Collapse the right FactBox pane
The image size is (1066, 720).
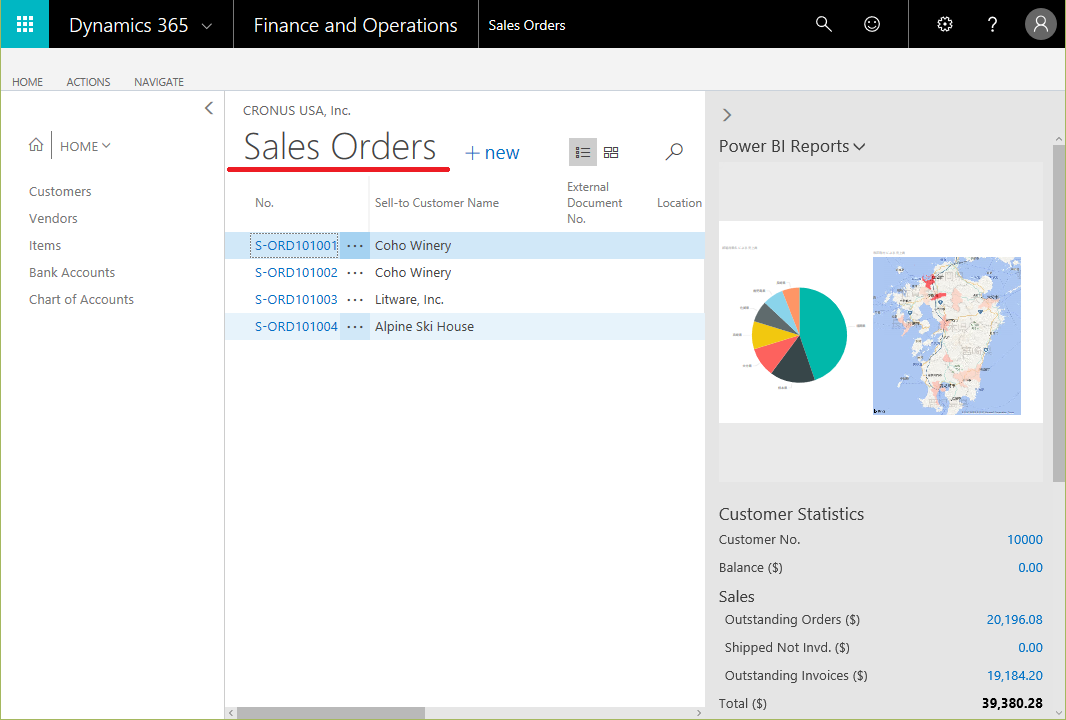pos(727,115)
